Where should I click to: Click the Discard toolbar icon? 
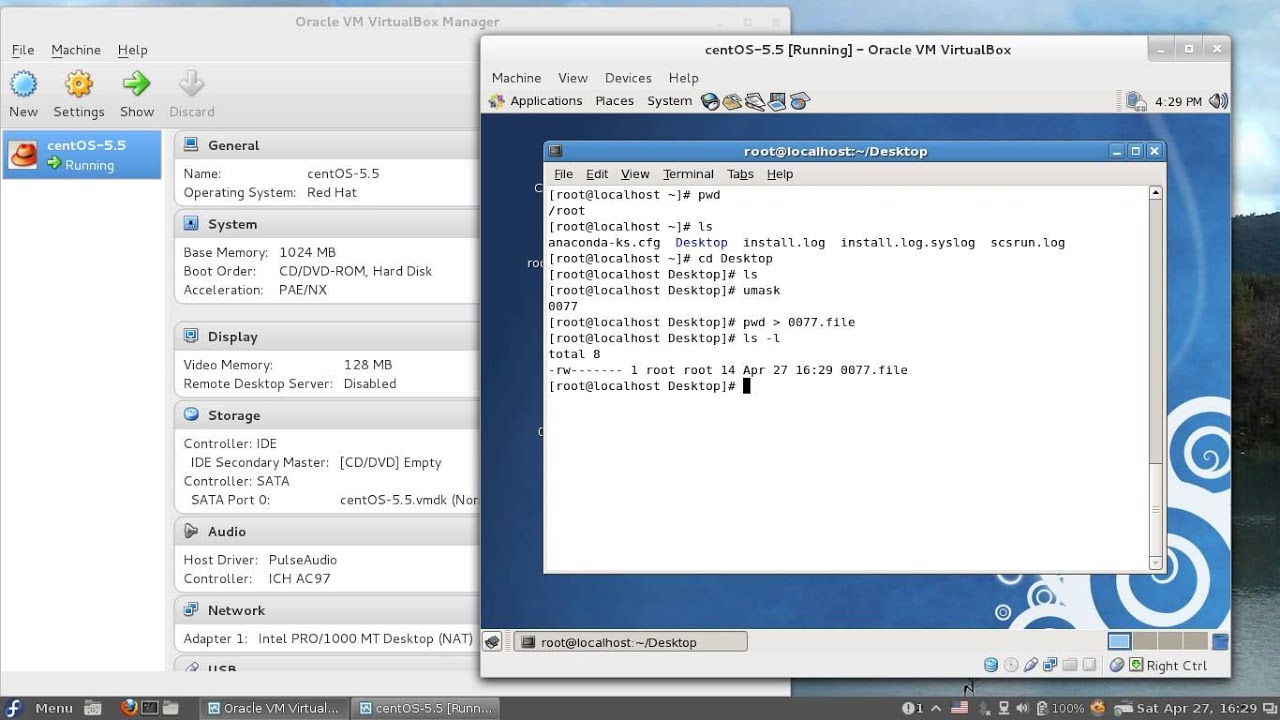pyautogui.click(x=191, y=84)
